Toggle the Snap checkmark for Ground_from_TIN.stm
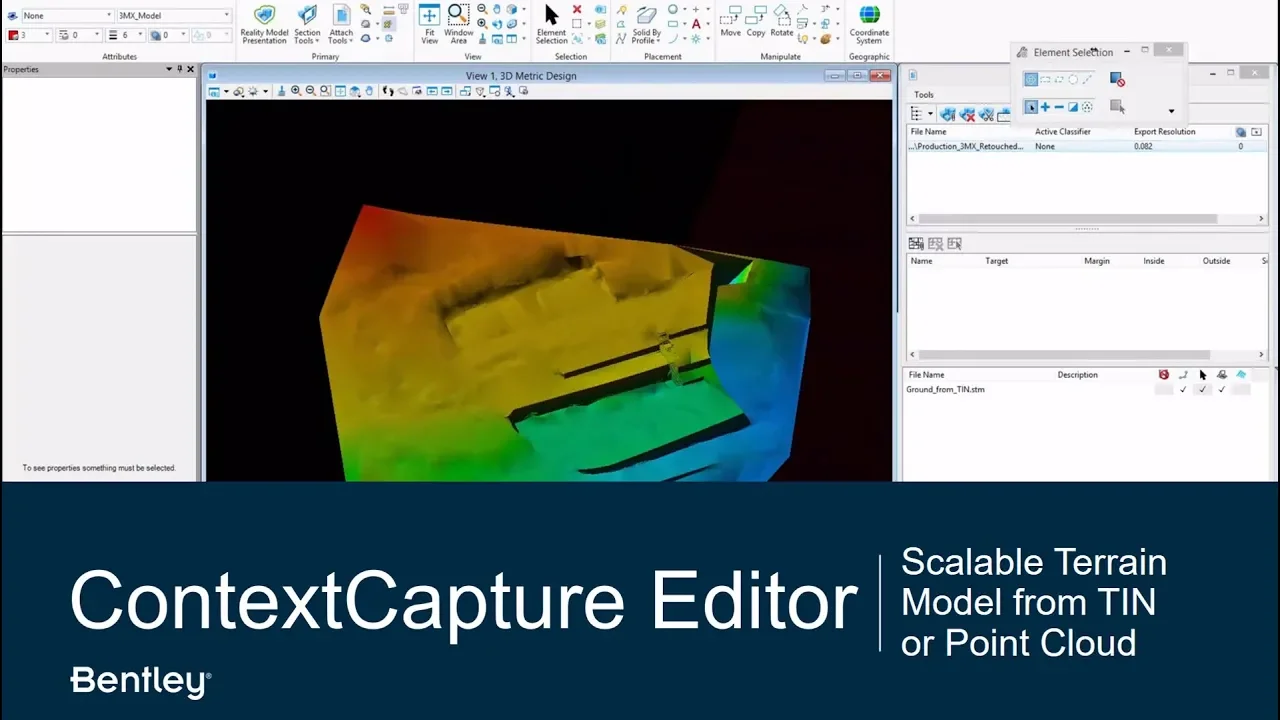This screenshot has height=720, width=1280. (x=1183, y=389)
